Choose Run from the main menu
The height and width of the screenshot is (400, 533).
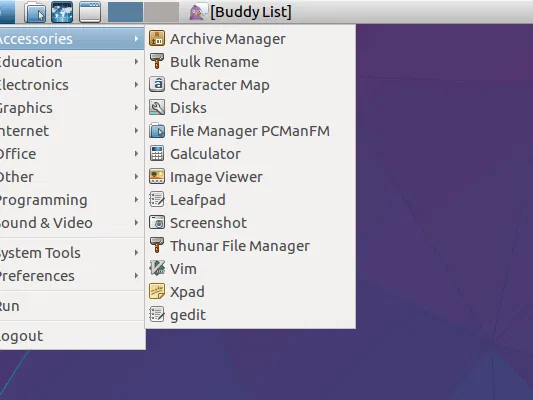[72, 306]
